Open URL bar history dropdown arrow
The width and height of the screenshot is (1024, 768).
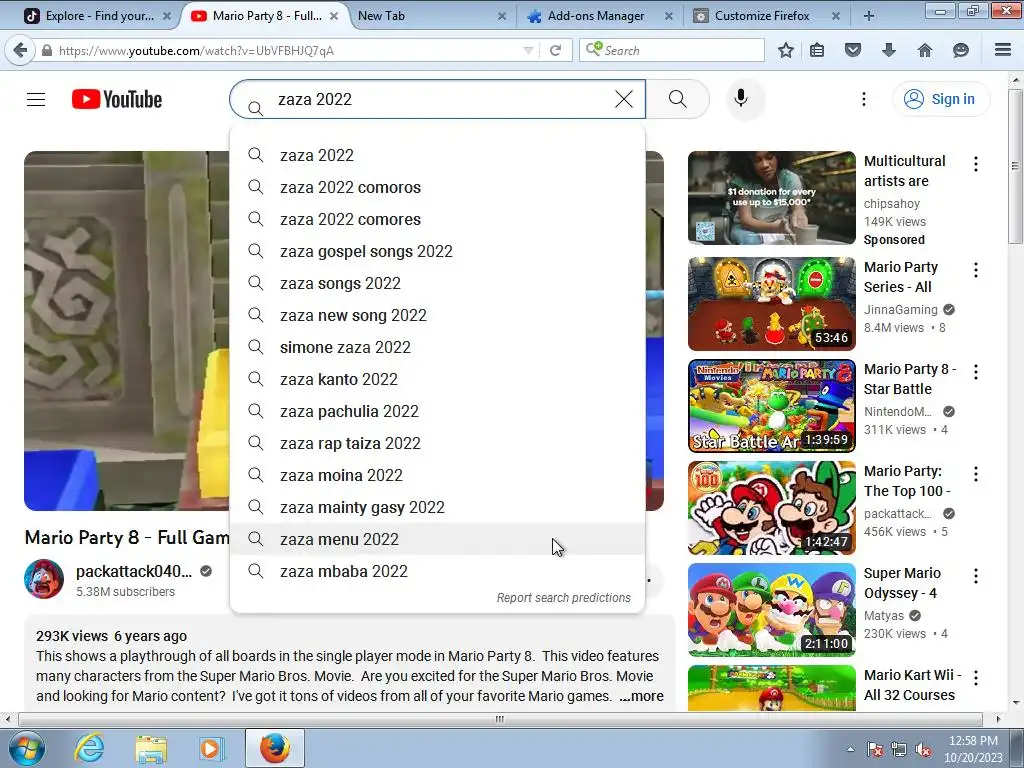(528, 50)
